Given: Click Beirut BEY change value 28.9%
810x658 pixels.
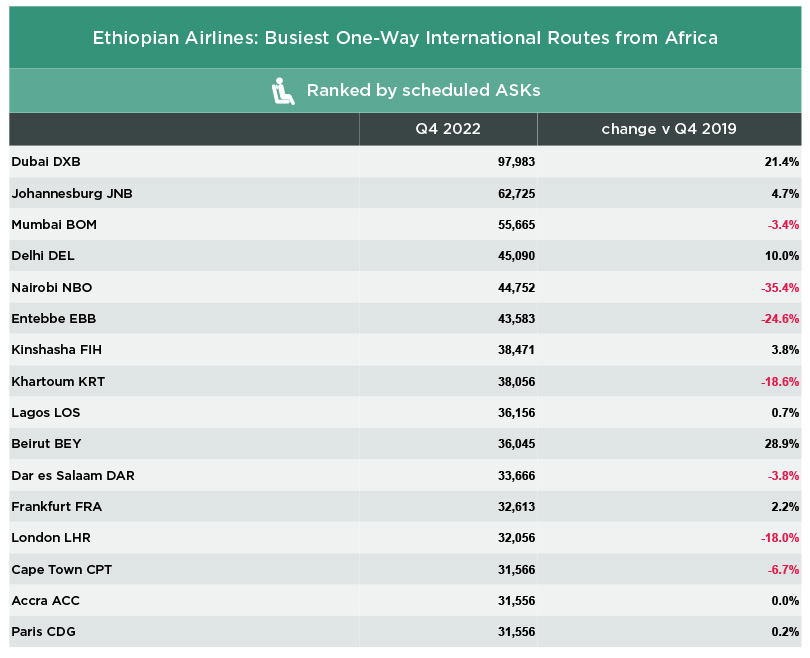Looking at the screenshot, I should (x=780, y=444).
